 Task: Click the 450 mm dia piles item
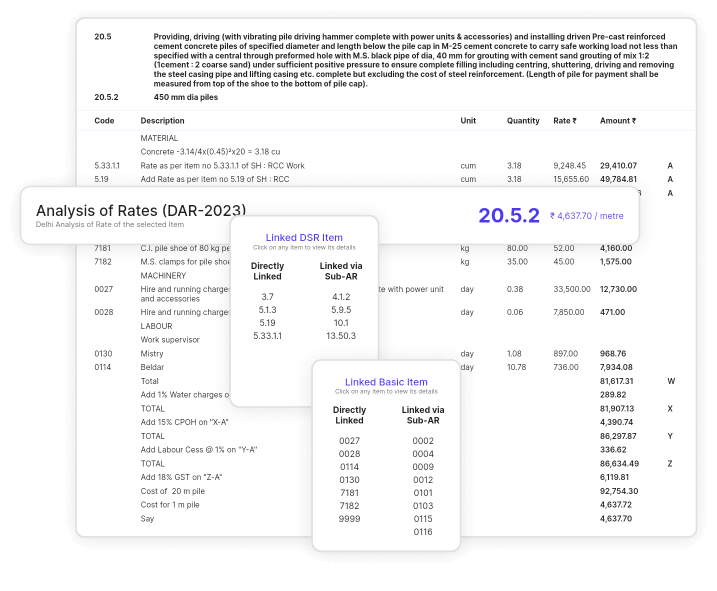point(186,97)
